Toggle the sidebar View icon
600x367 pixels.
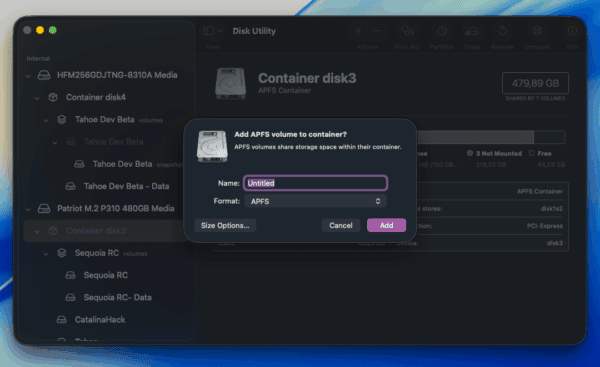tap(209, 31)
